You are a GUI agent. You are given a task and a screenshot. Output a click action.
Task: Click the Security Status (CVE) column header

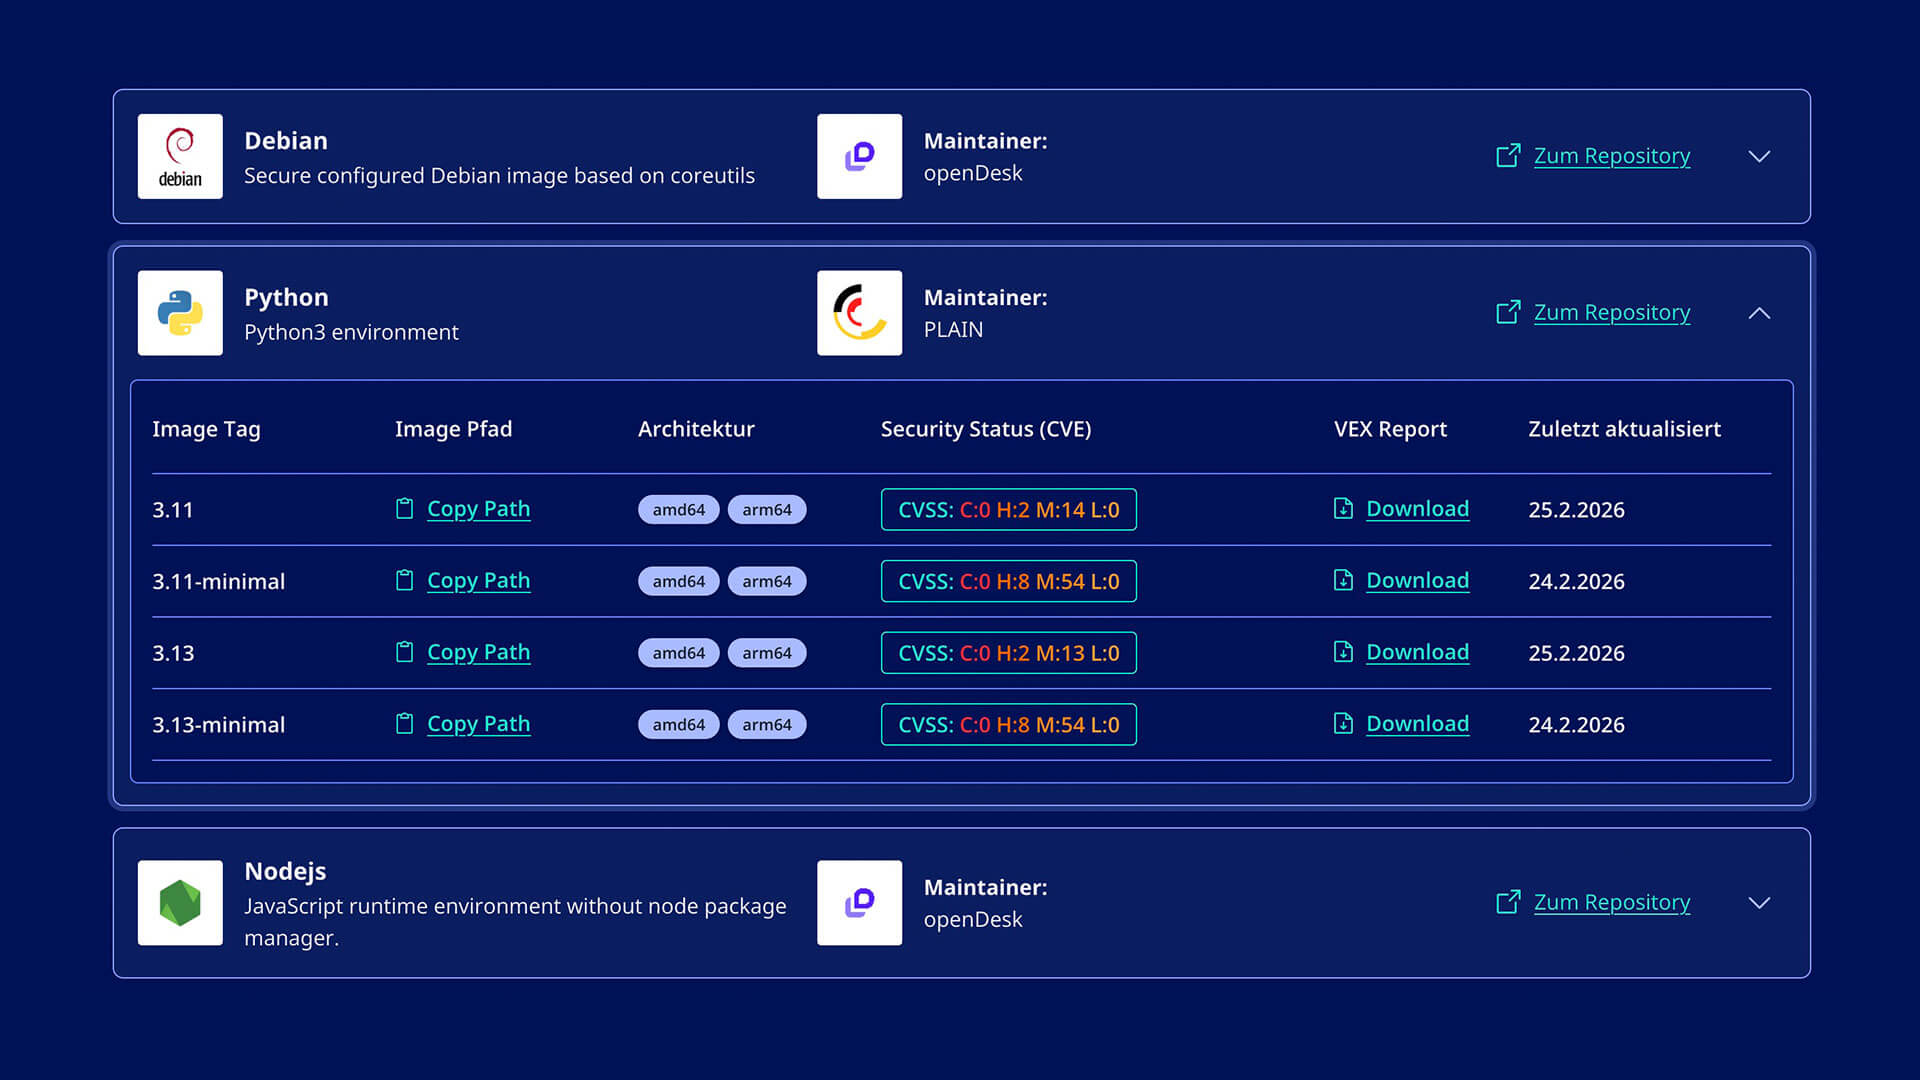pyautogui.click(x=985, y=429)
